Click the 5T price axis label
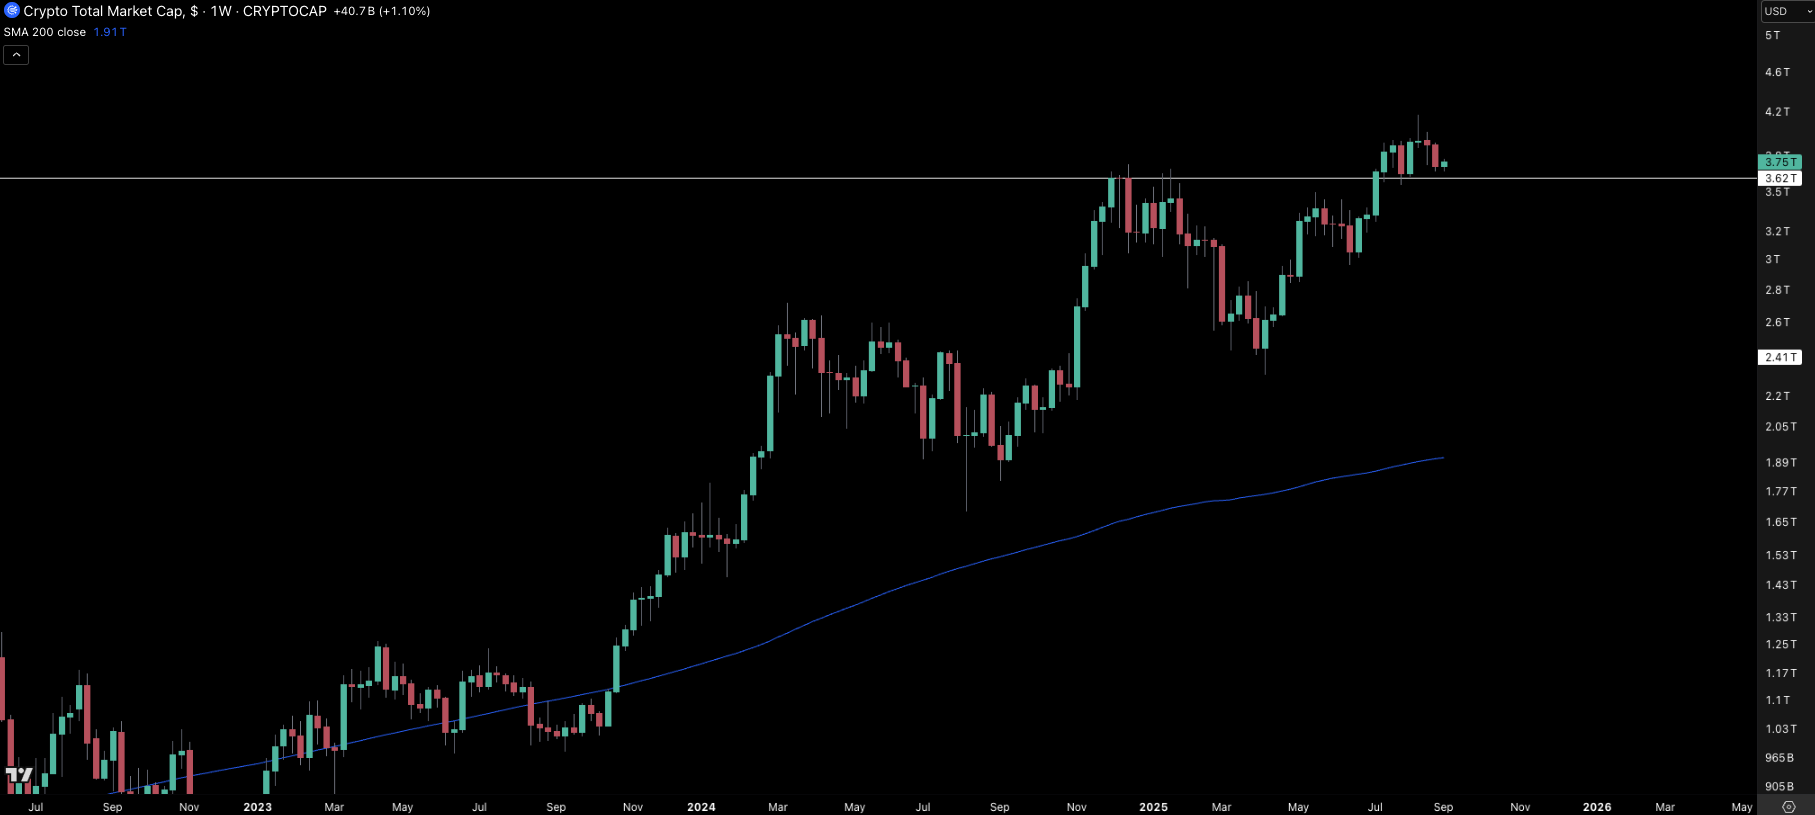This screenshot has width=1815, height=815. 1772,35
